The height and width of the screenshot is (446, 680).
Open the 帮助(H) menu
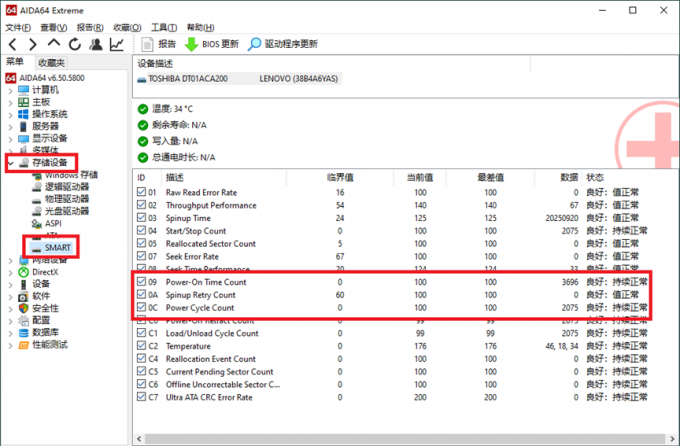200,27
